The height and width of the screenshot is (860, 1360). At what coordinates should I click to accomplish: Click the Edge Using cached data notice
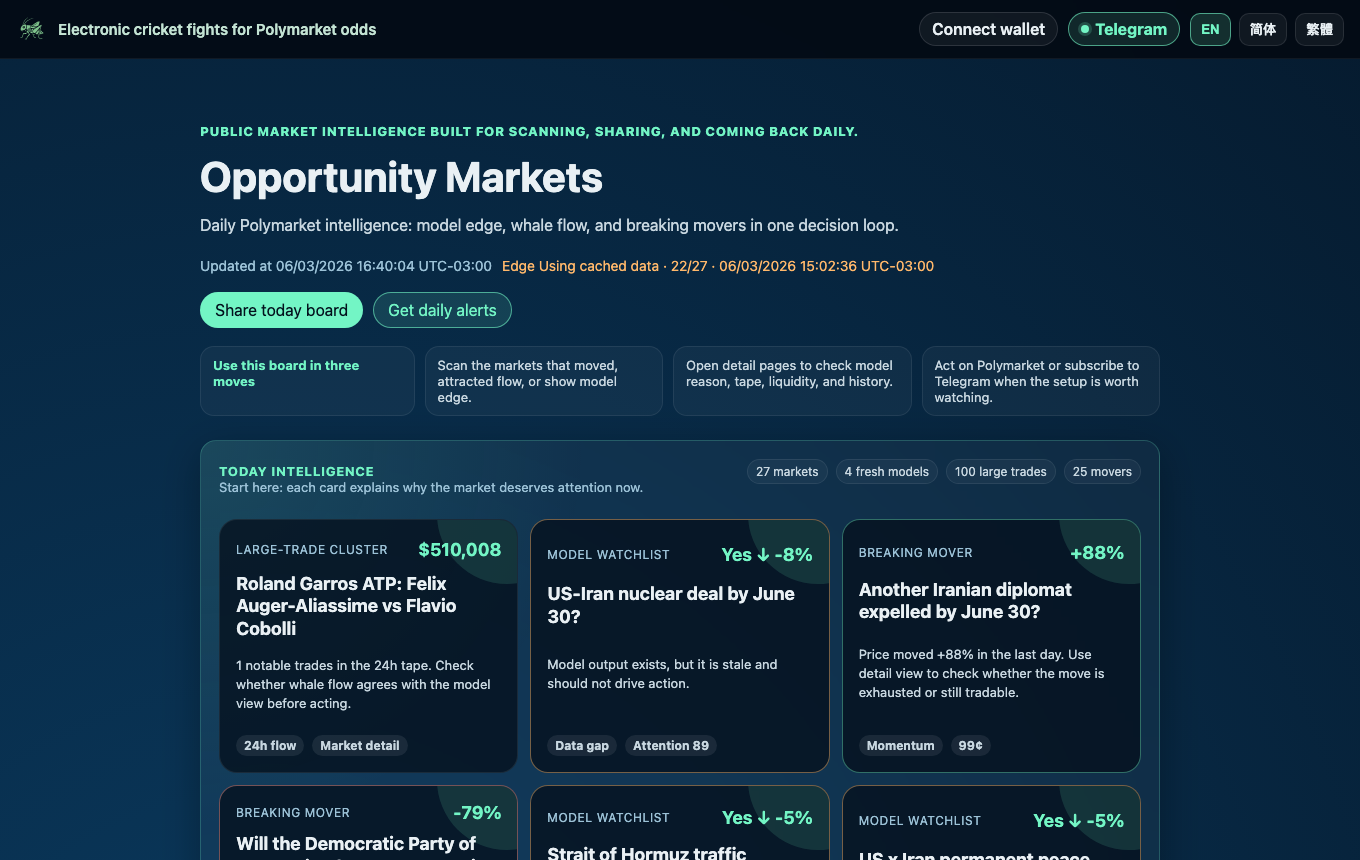[718, 266]
